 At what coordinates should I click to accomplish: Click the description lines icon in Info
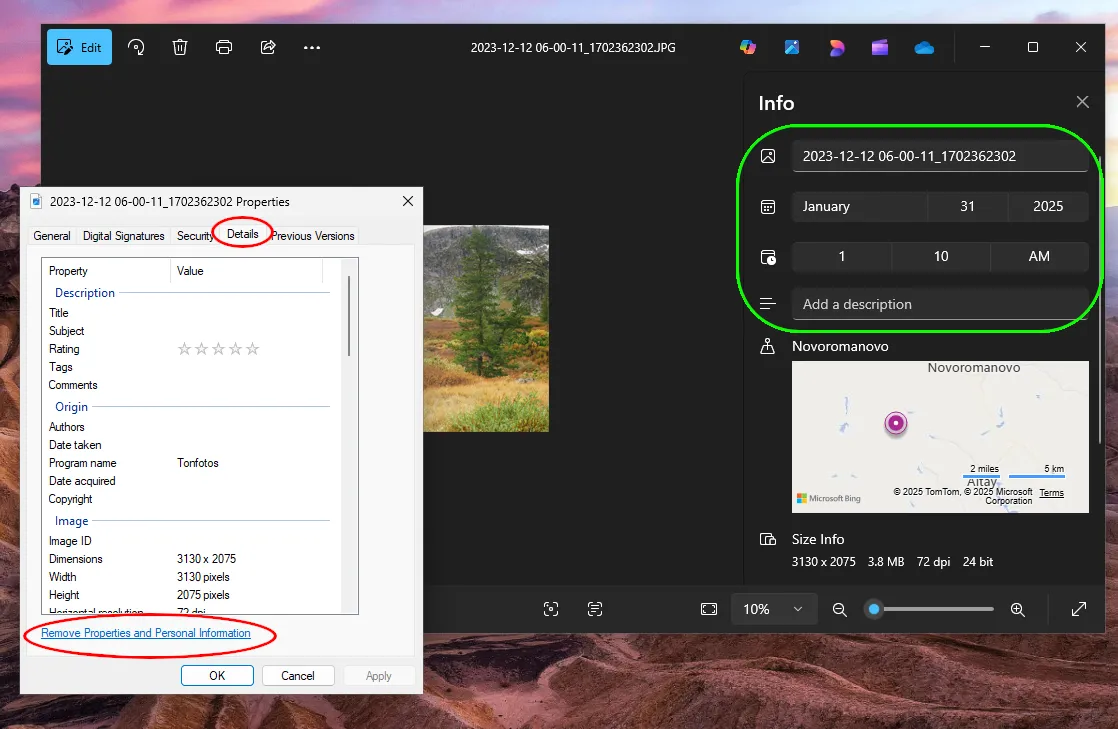click(768, 304)
